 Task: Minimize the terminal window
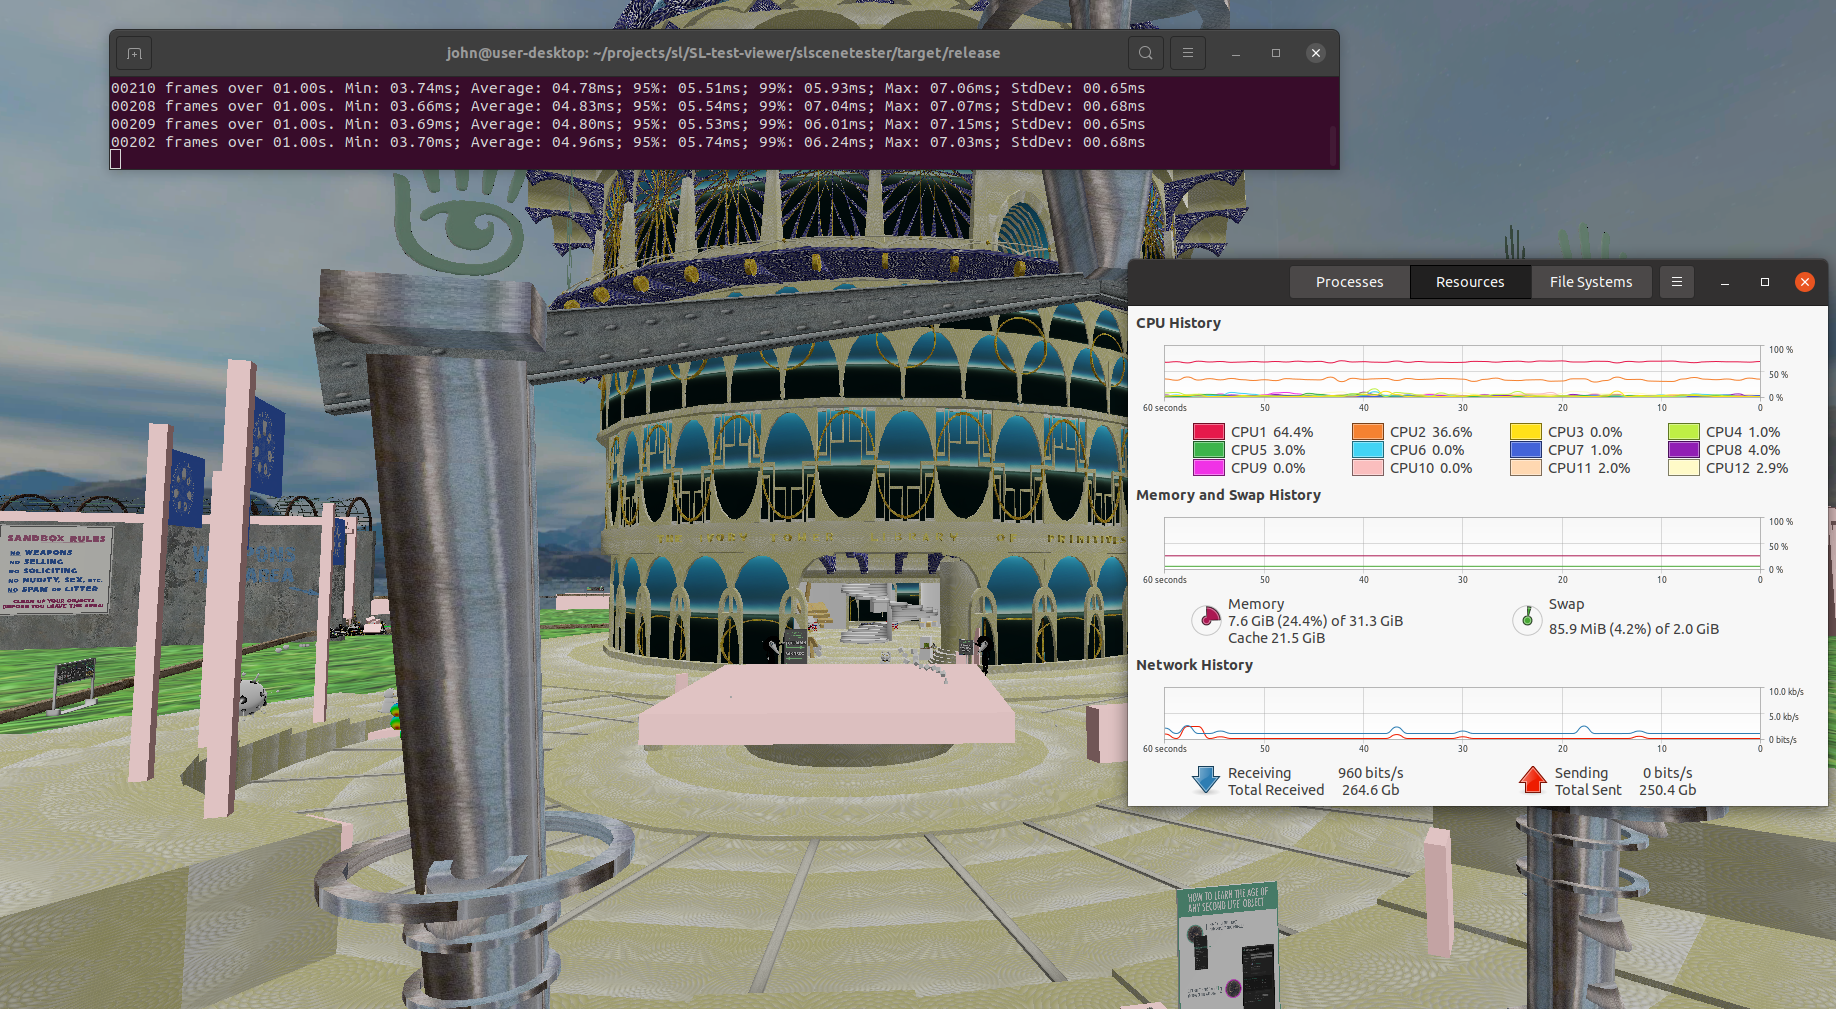(1236, 53)
